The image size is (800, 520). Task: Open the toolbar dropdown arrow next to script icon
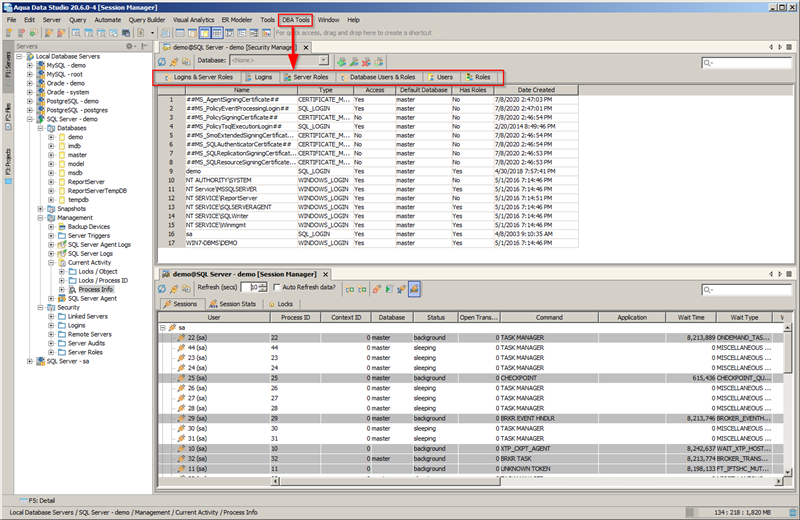coord(152,33)
